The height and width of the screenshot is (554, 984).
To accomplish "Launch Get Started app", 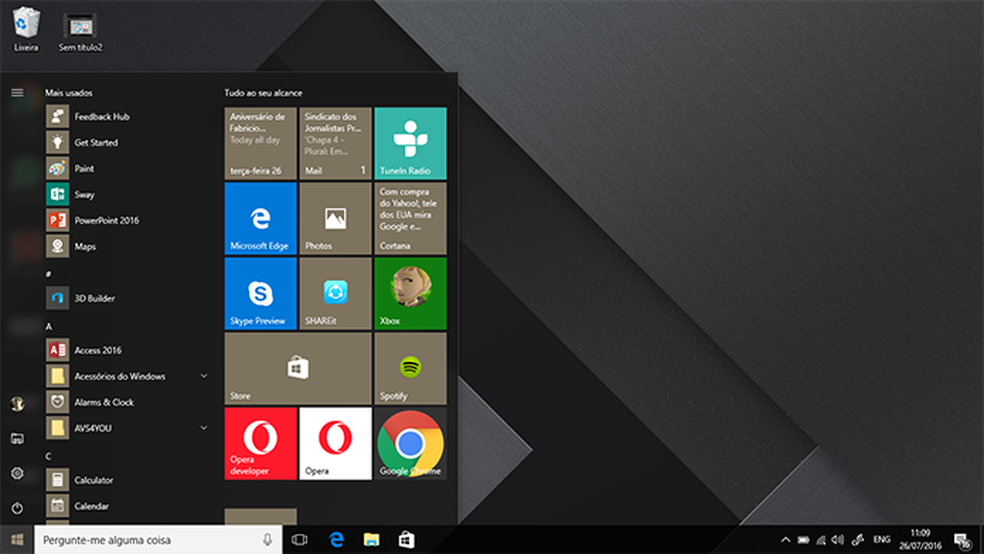I will [126, 142].
